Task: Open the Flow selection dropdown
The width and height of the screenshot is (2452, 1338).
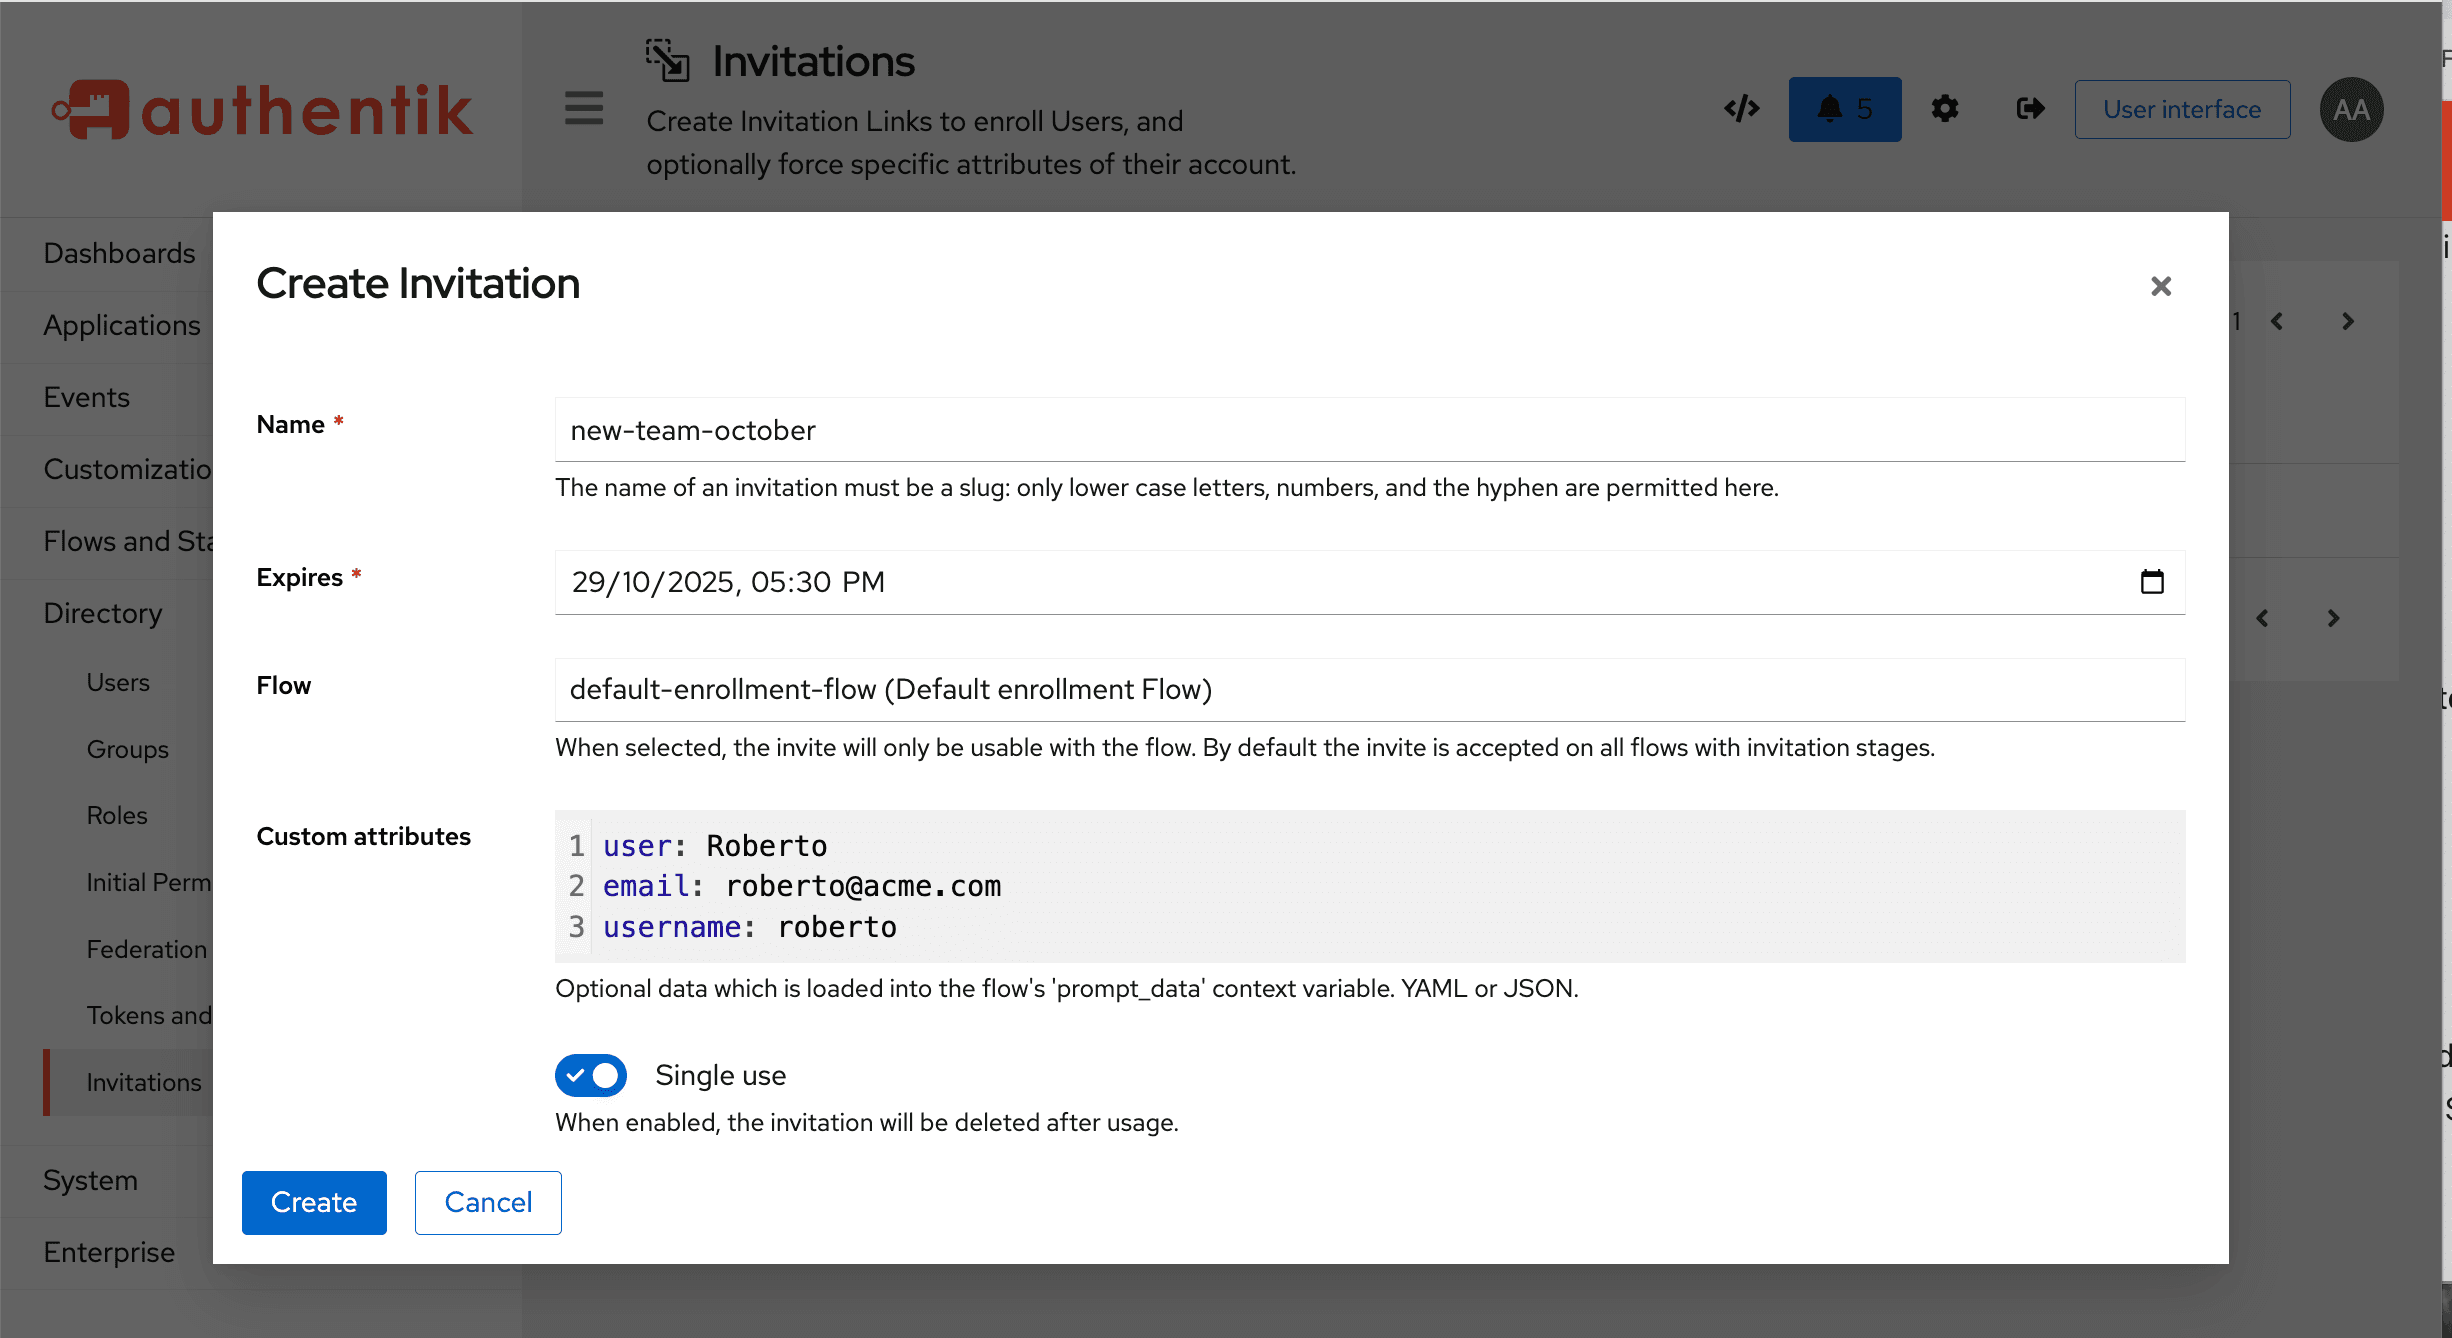Action: click(1370, 689)
